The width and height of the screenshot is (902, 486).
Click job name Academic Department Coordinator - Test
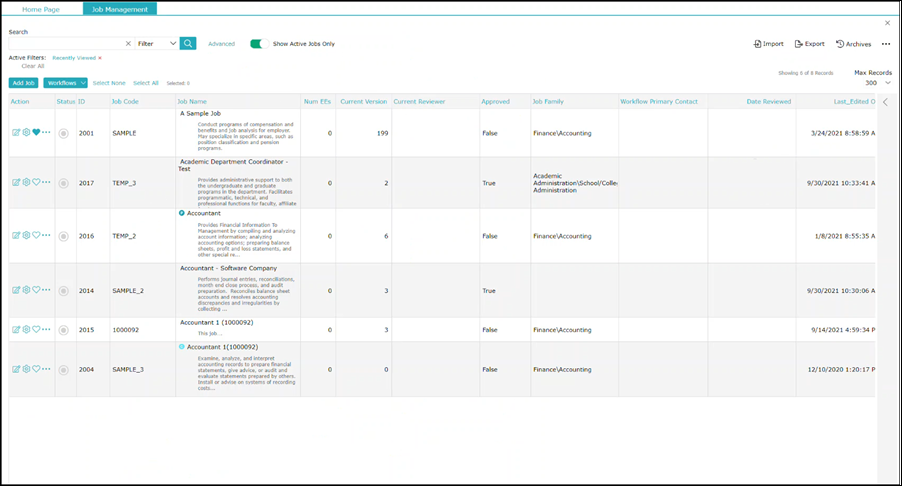233,165
